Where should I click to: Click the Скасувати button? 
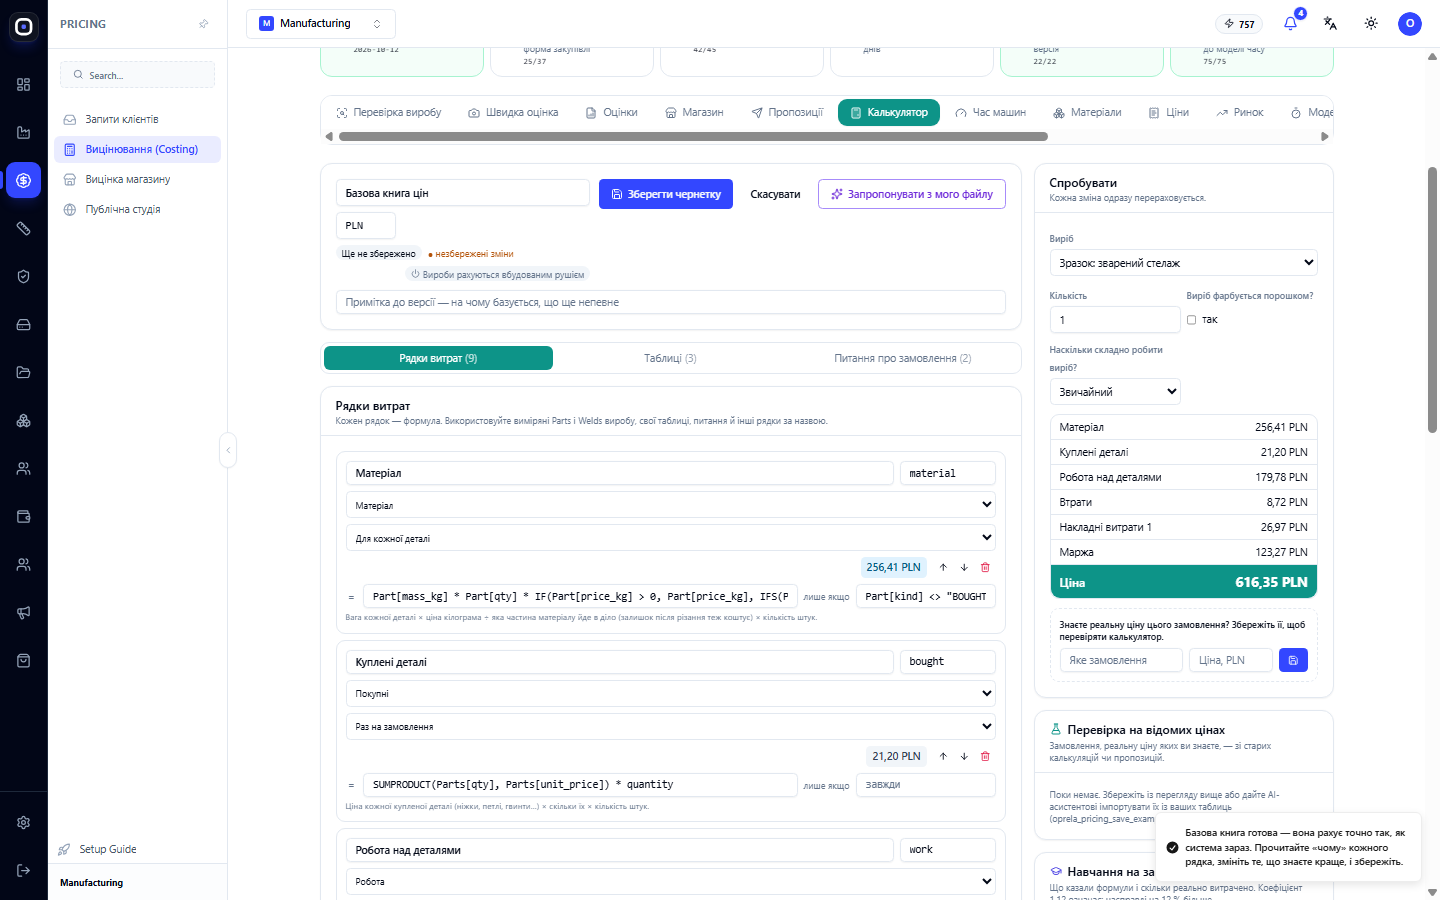click(x=775, y=194)
